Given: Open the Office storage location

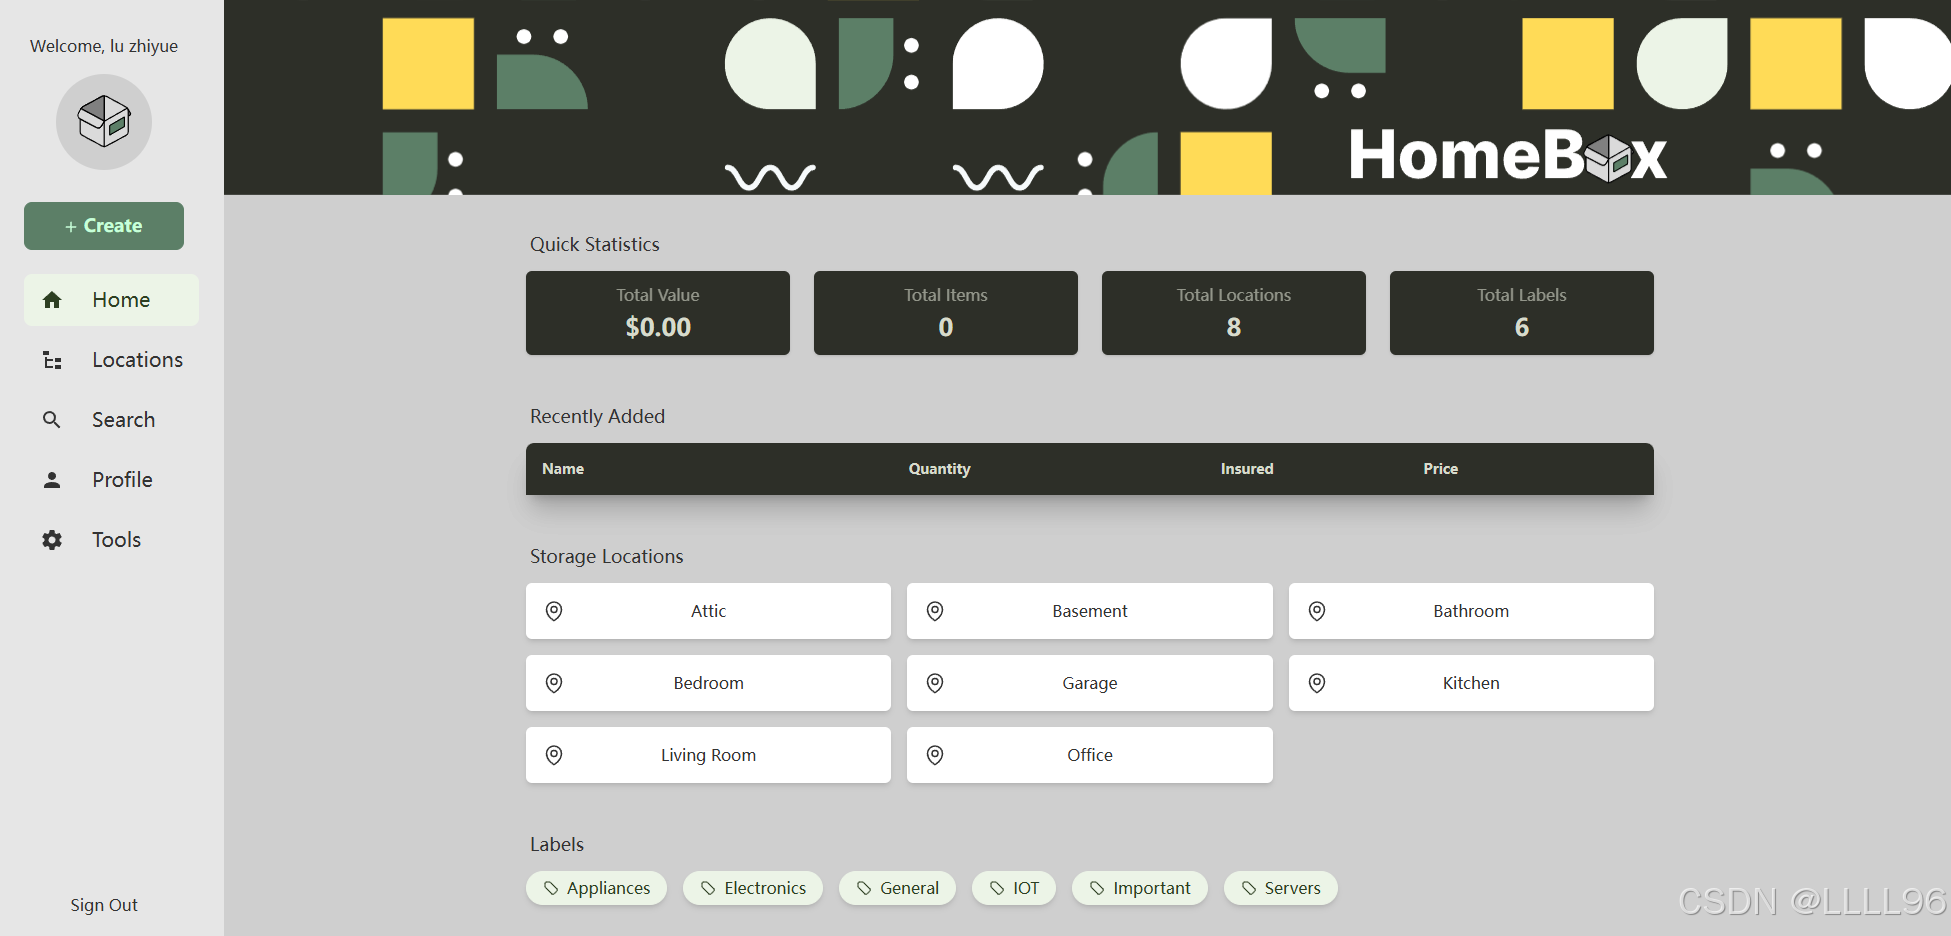Looking at the screenshot, I should coord(1090,755).
